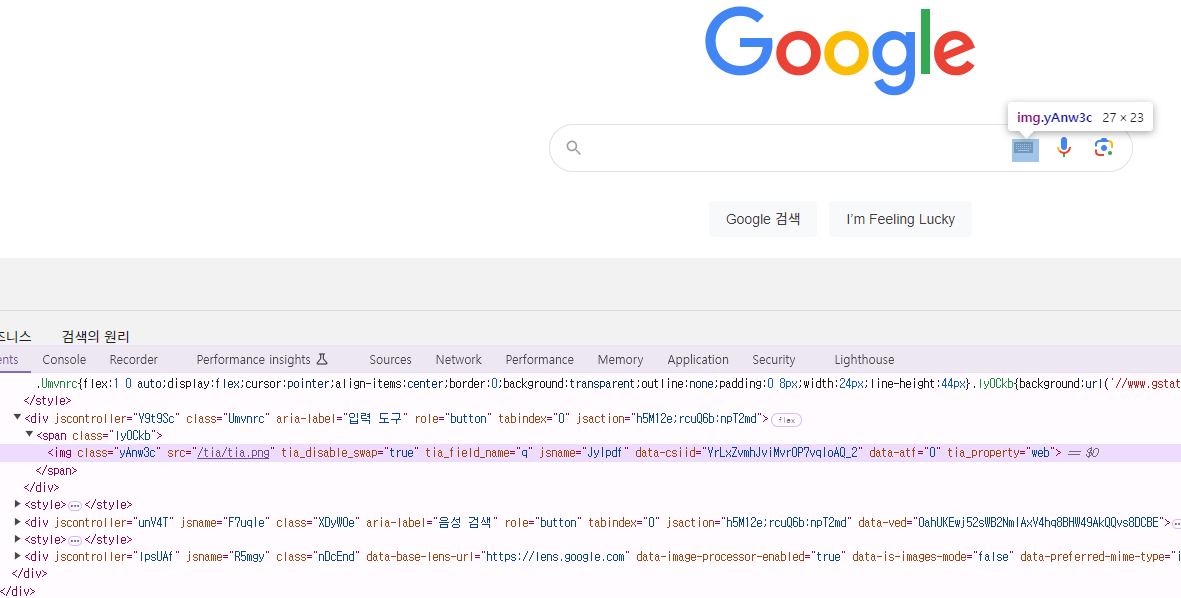Open the 검색의 원리 footer link

(x=96, y=337)
